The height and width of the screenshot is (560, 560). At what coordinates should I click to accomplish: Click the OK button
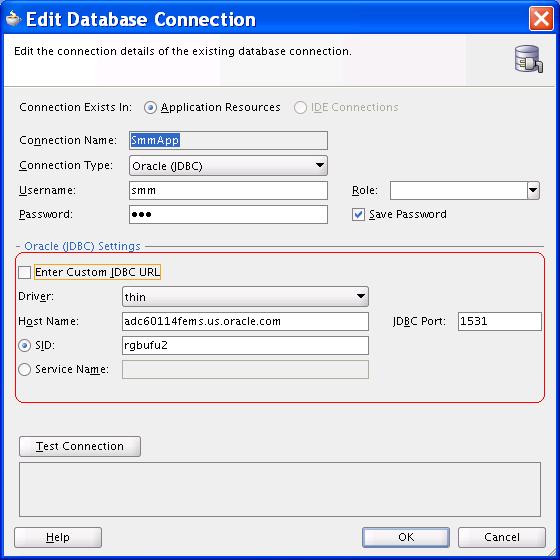(x=406, y=537)
